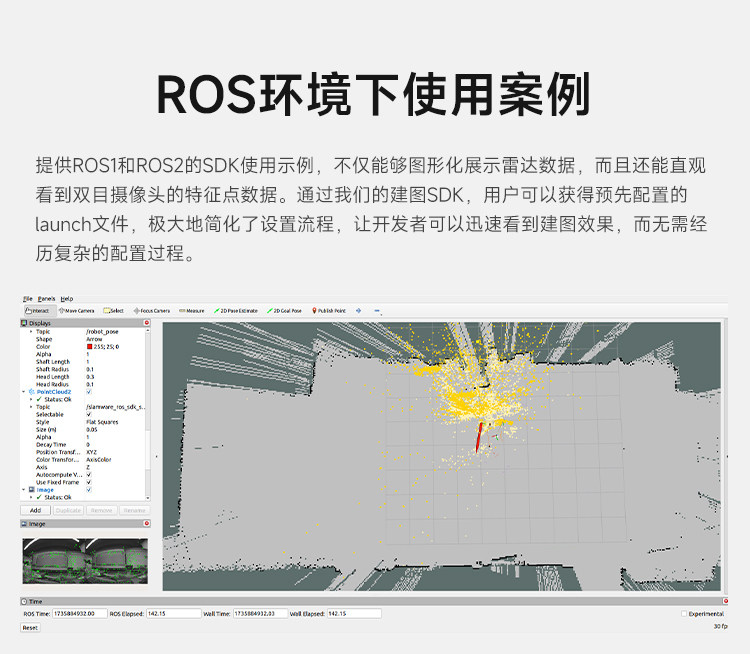Uncheck the Selectable option checkbox

tap(88, 414)
